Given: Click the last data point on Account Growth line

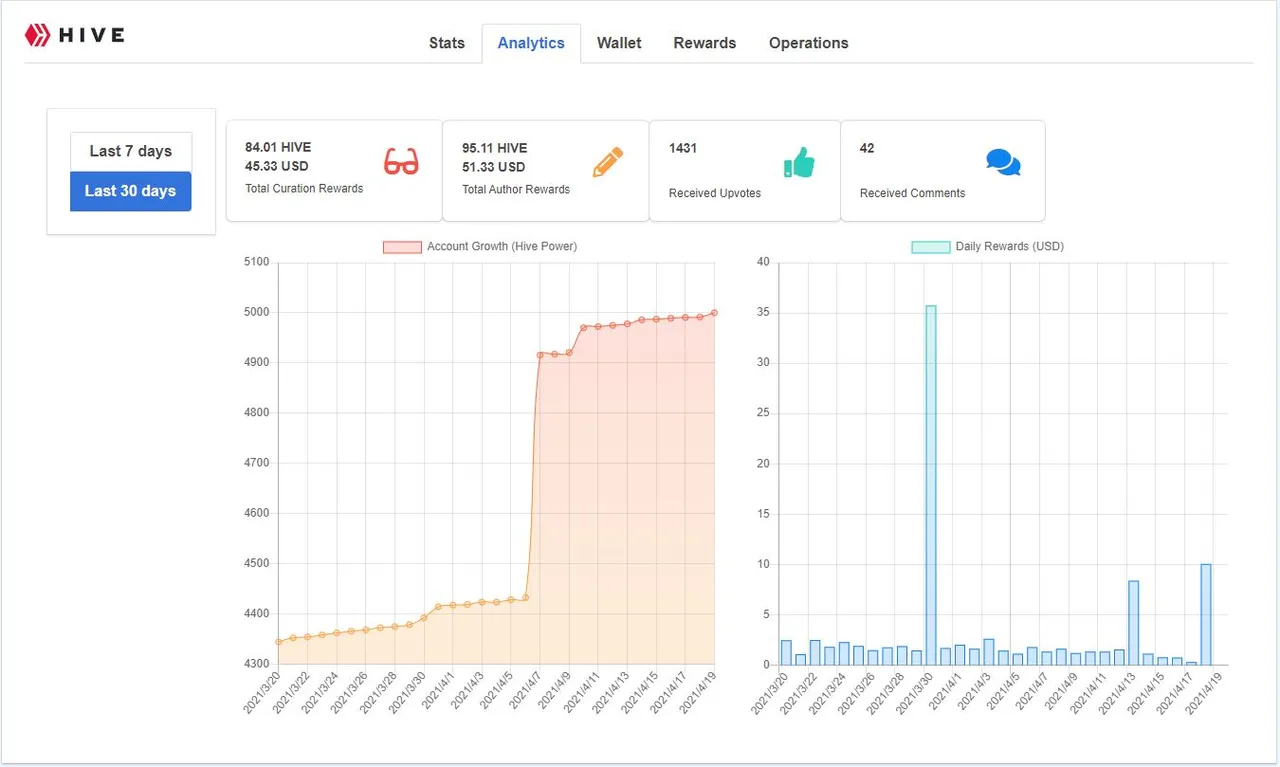Looking at the screenshot, I should (714, 313).
